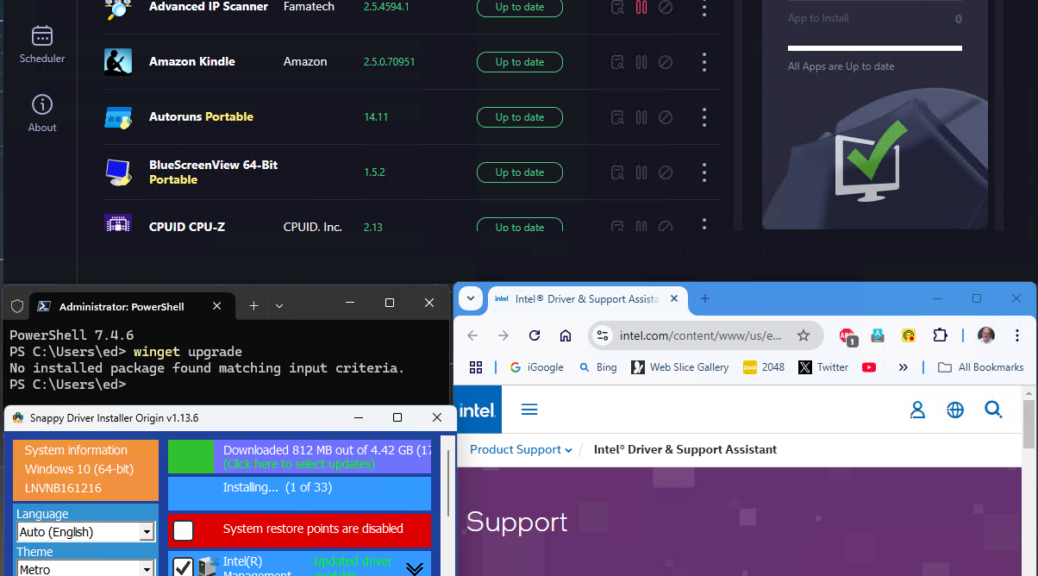Open release notes icon for Amazon Kindle
The height and width of the screenshot is (576, 1038).
pyautogui.click(x=617, y=62)
